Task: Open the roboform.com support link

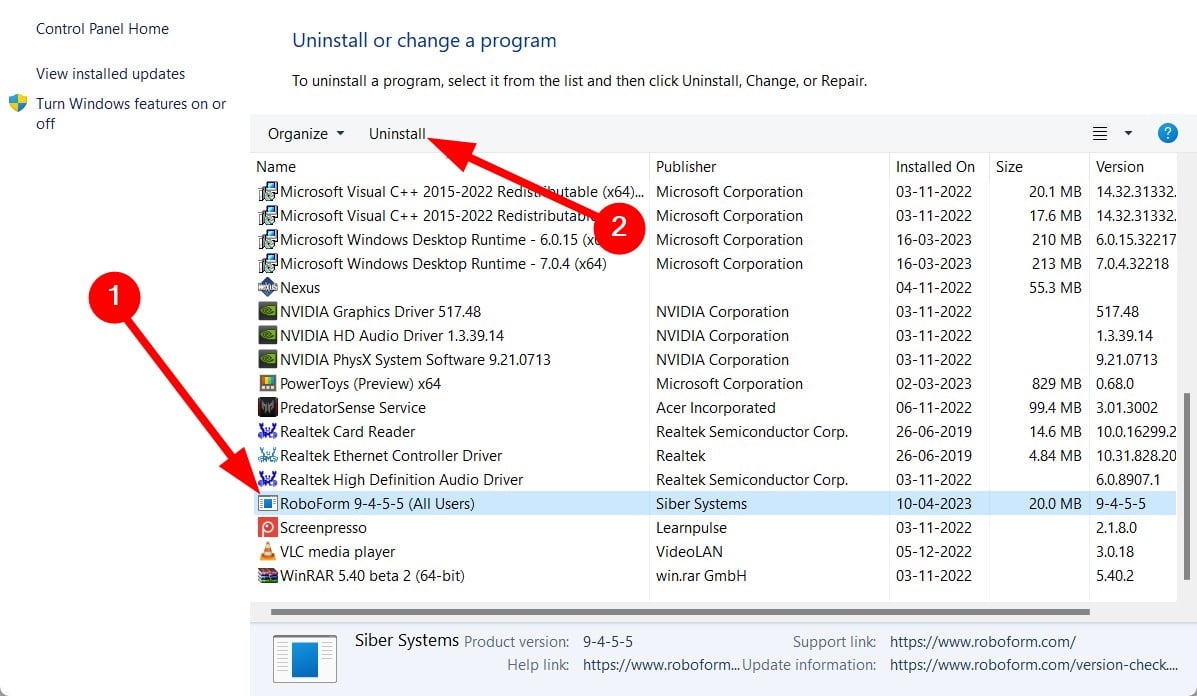Action: tap(982, 641)
